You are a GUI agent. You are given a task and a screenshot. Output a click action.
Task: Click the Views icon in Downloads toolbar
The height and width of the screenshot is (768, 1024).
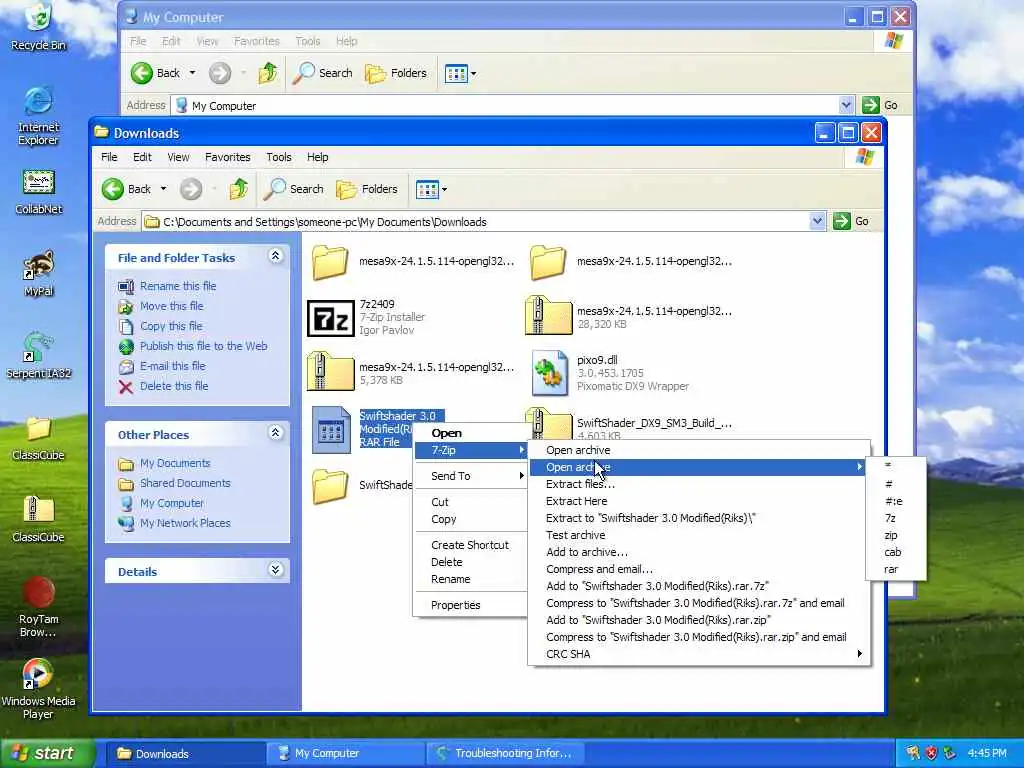[x=427, y=189]
